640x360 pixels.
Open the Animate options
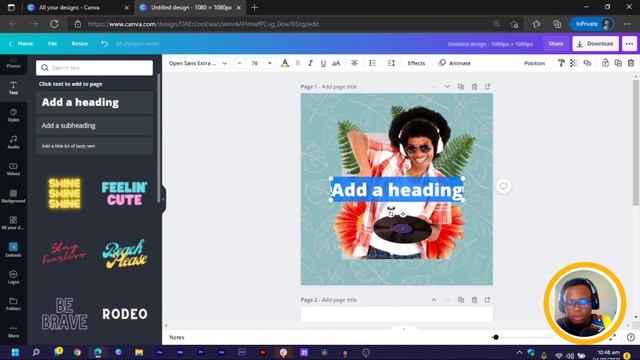click(x=455, y=63)
